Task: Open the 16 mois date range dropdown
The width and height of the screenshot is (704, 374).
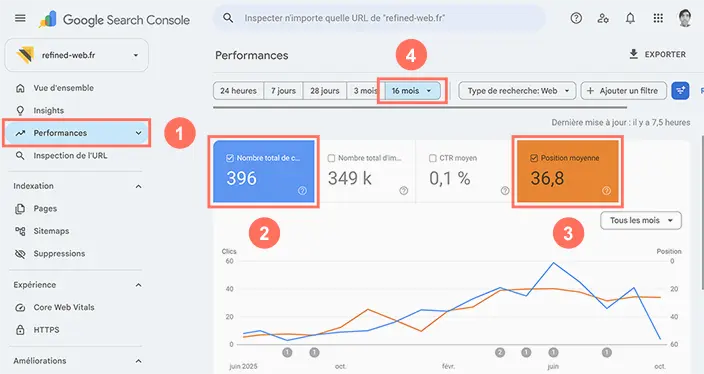Action: coord(412,91)
